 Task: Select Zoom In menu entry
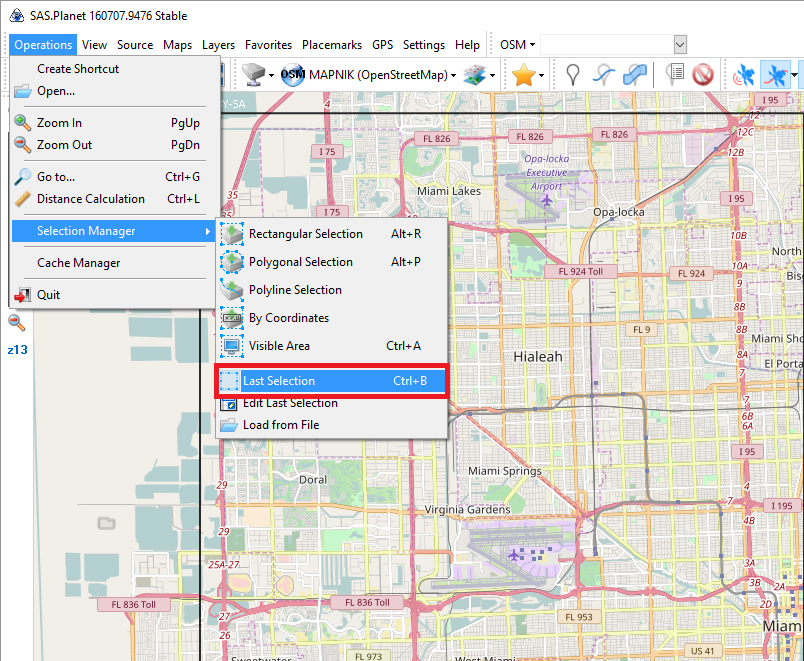113,123
